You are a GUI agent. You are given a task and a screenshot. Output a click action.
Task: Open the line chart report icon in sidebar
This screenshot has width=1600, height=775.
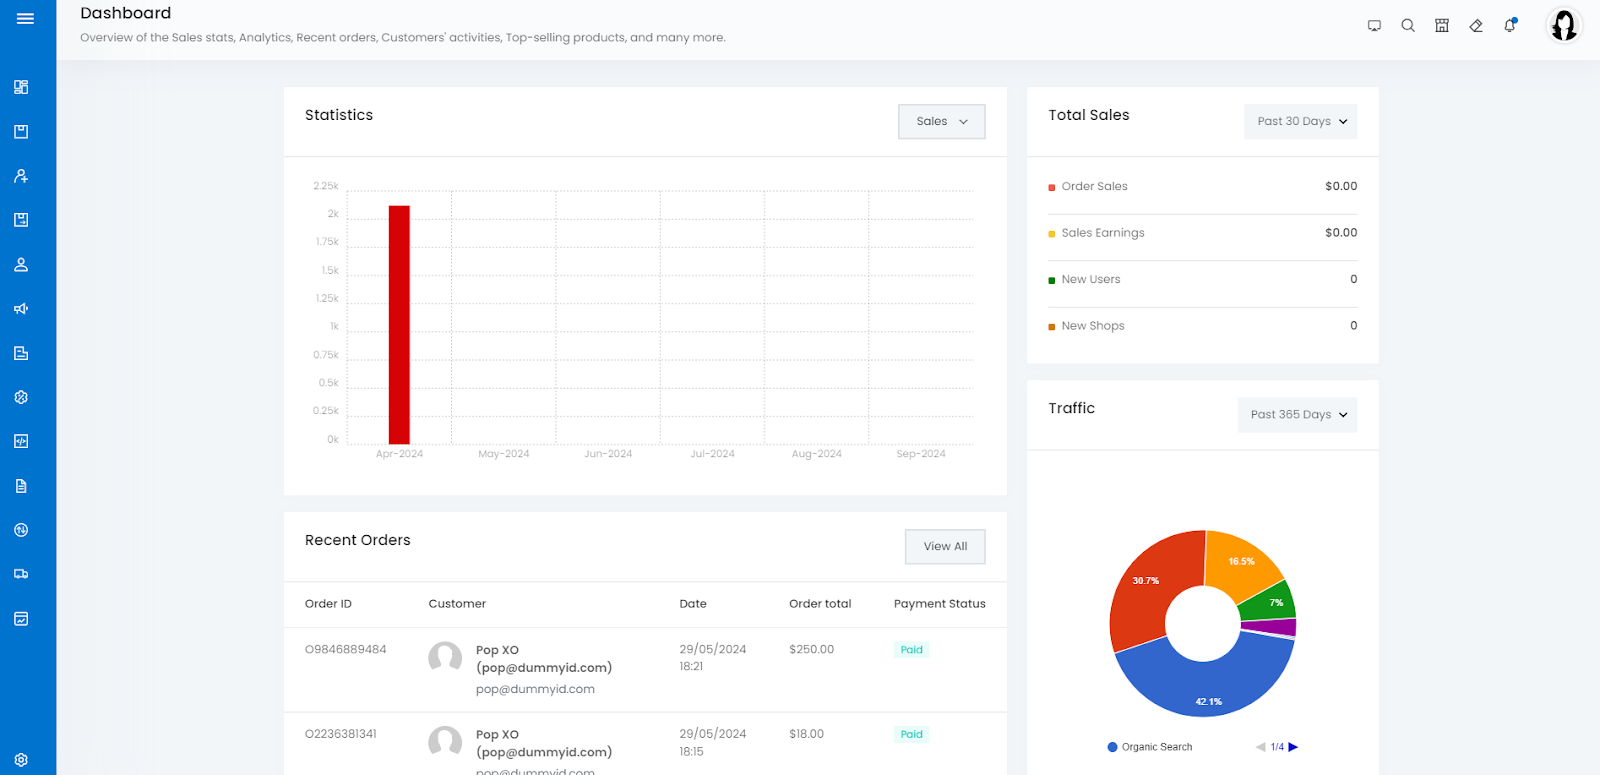point(21,619)
